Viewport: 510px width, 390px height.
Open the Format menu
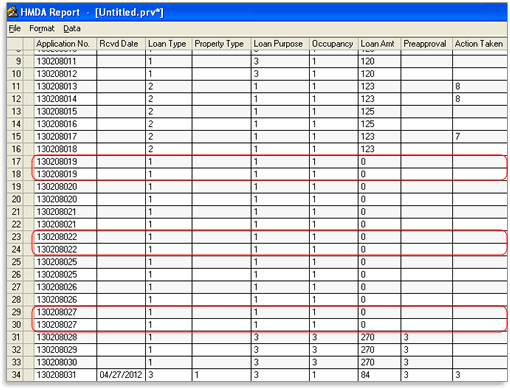42,29
